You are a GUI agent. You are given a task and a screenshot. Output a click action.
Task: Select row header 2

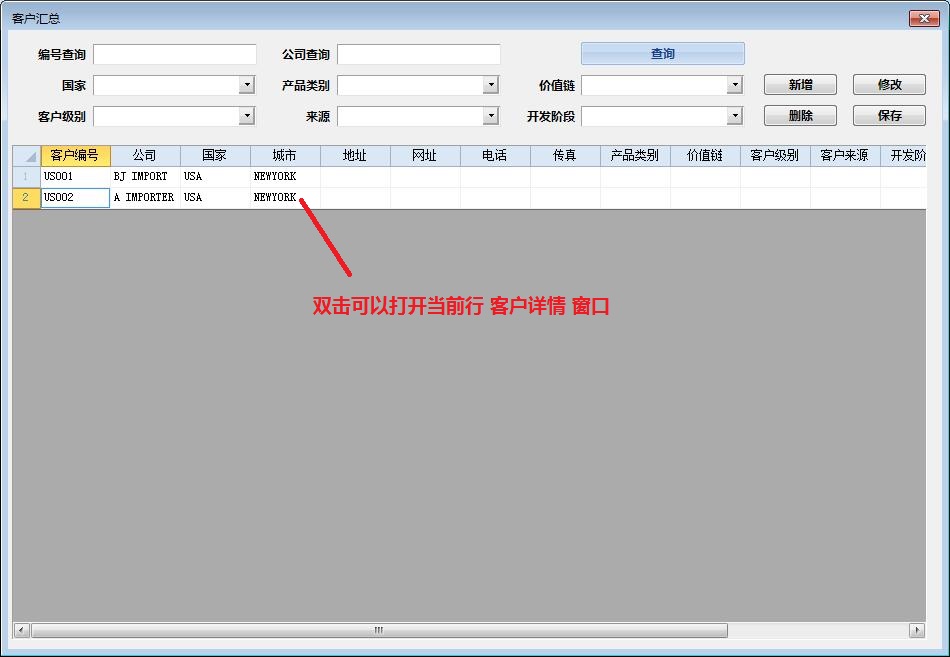(27, 198)
